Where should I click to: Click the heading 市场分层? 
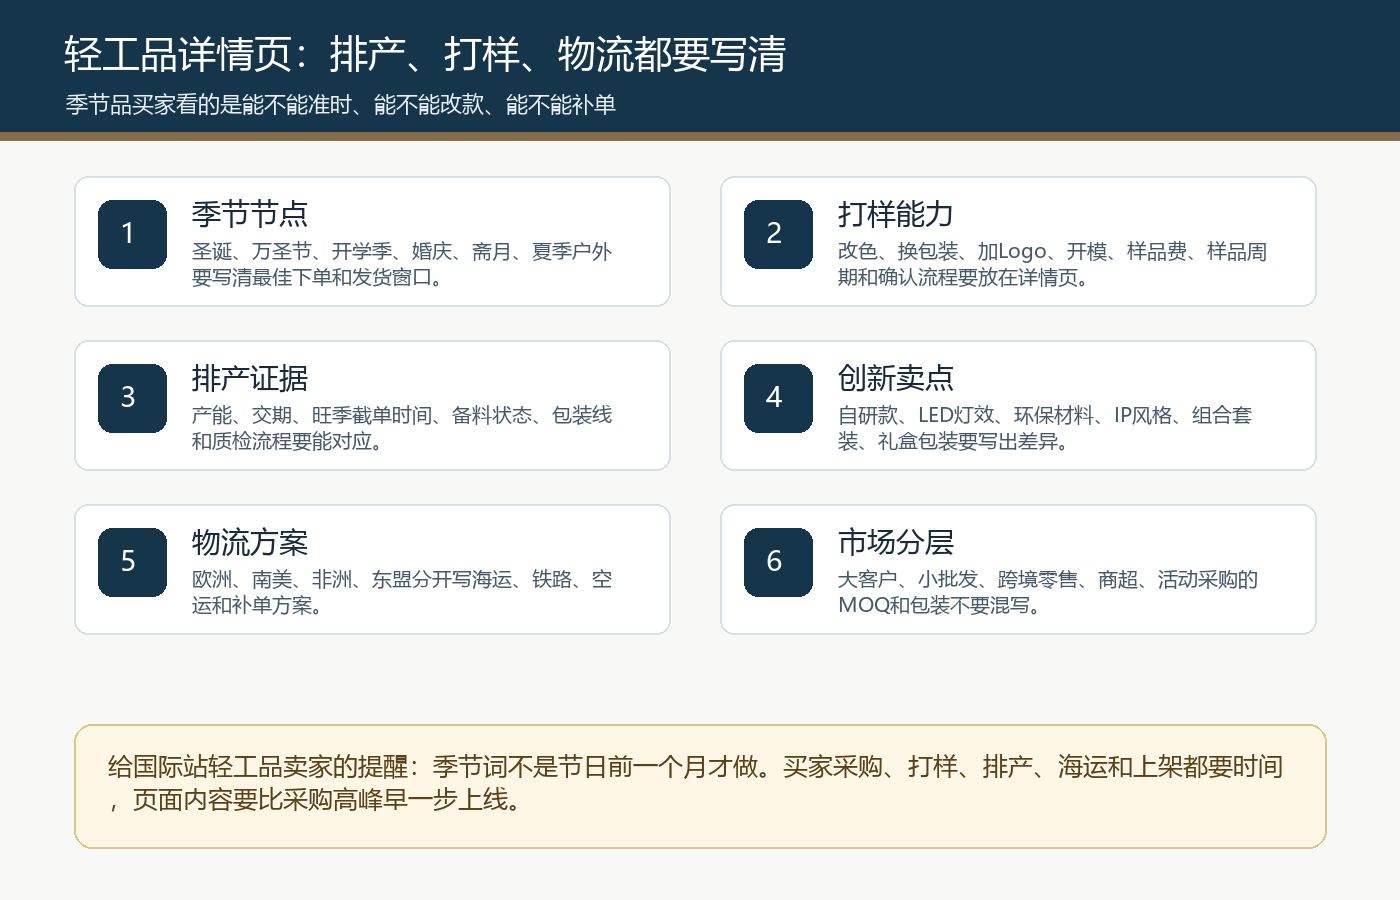[896, 542]
